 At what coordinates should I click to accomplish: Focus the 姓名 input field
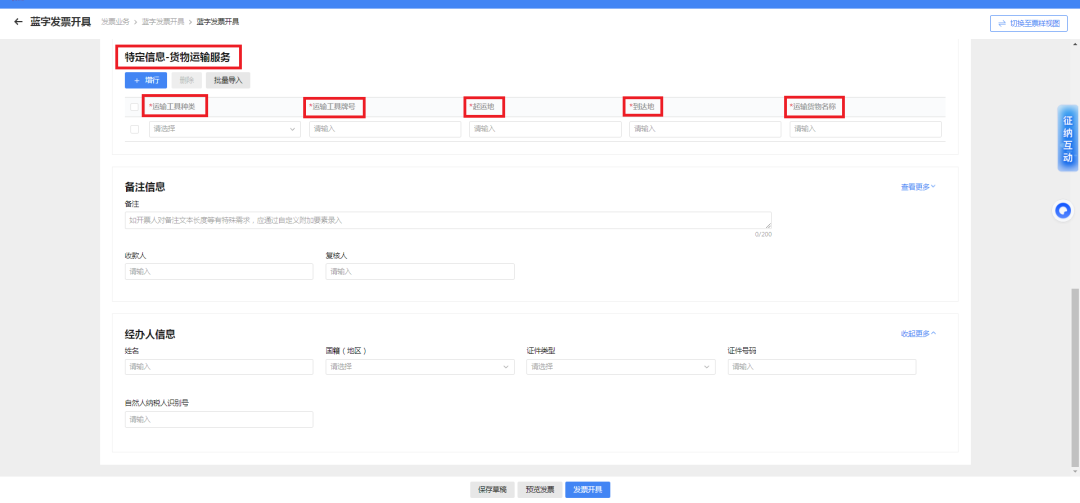coord(219,367)
